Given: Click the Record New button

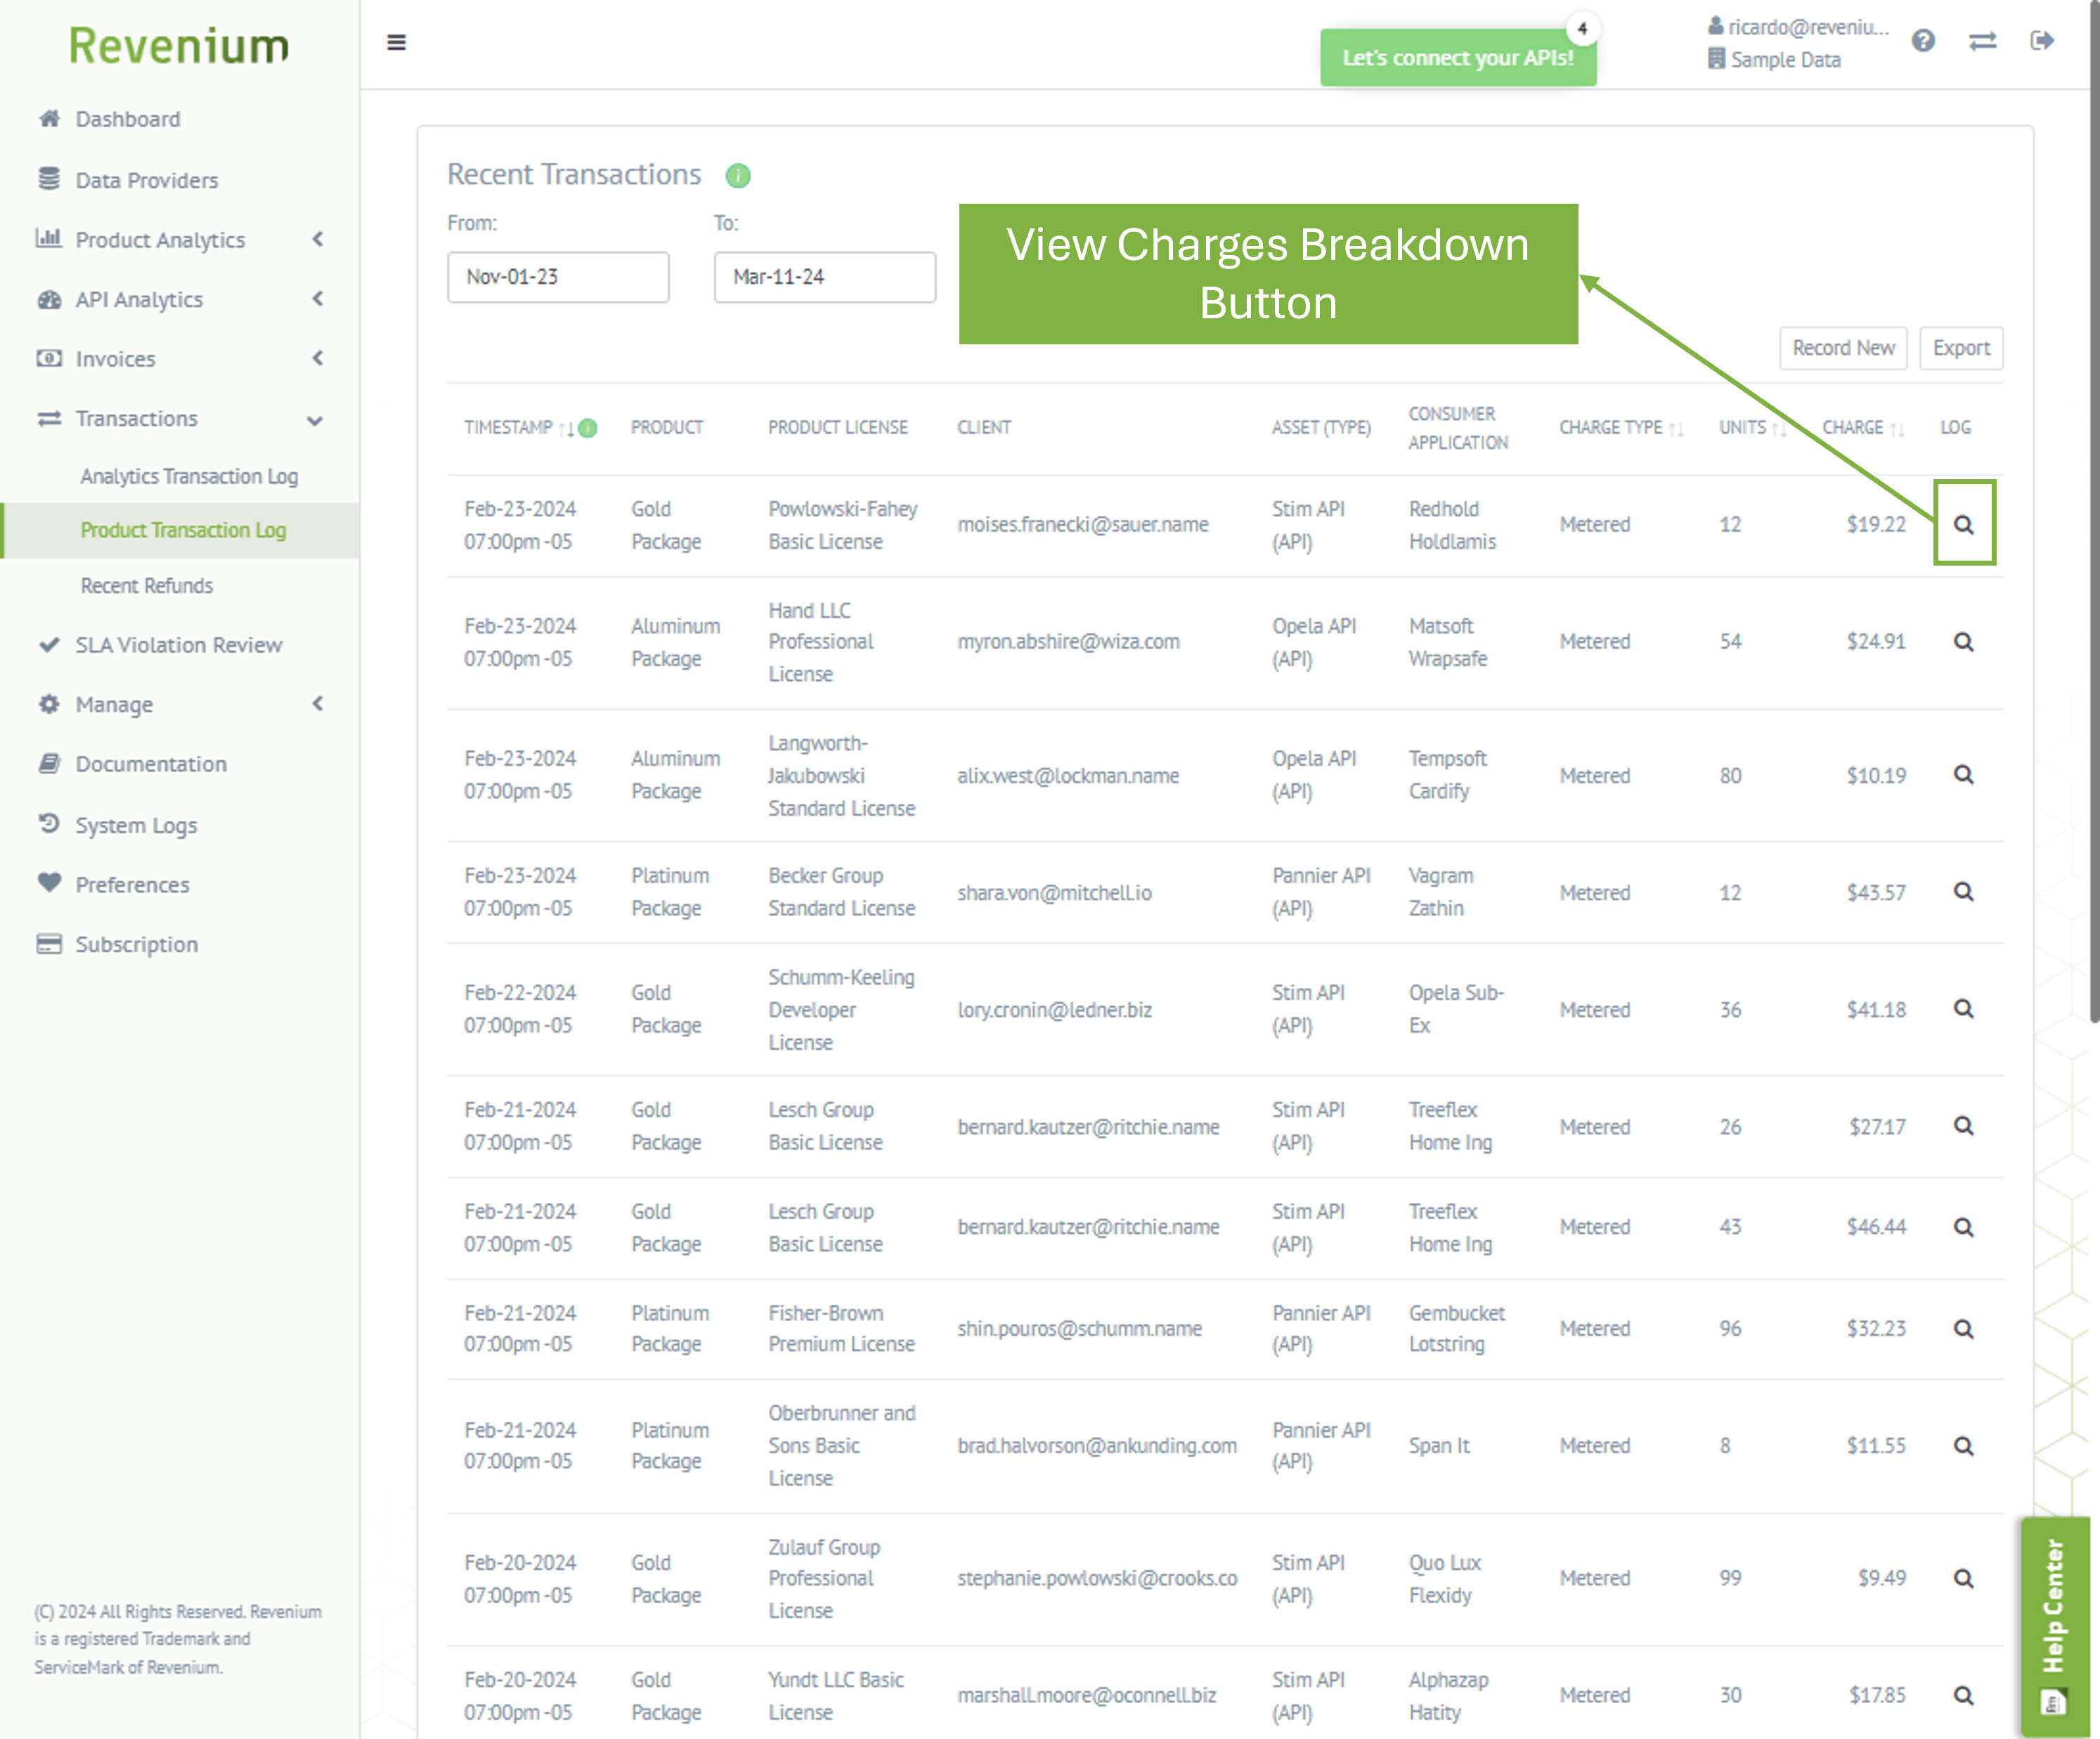Looking at the screenshot, I should [x=1842, y=348].
